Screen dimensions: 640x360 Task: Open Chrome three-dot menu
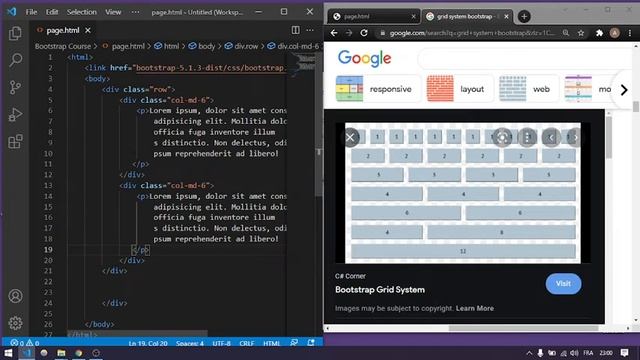pos(630,33)
